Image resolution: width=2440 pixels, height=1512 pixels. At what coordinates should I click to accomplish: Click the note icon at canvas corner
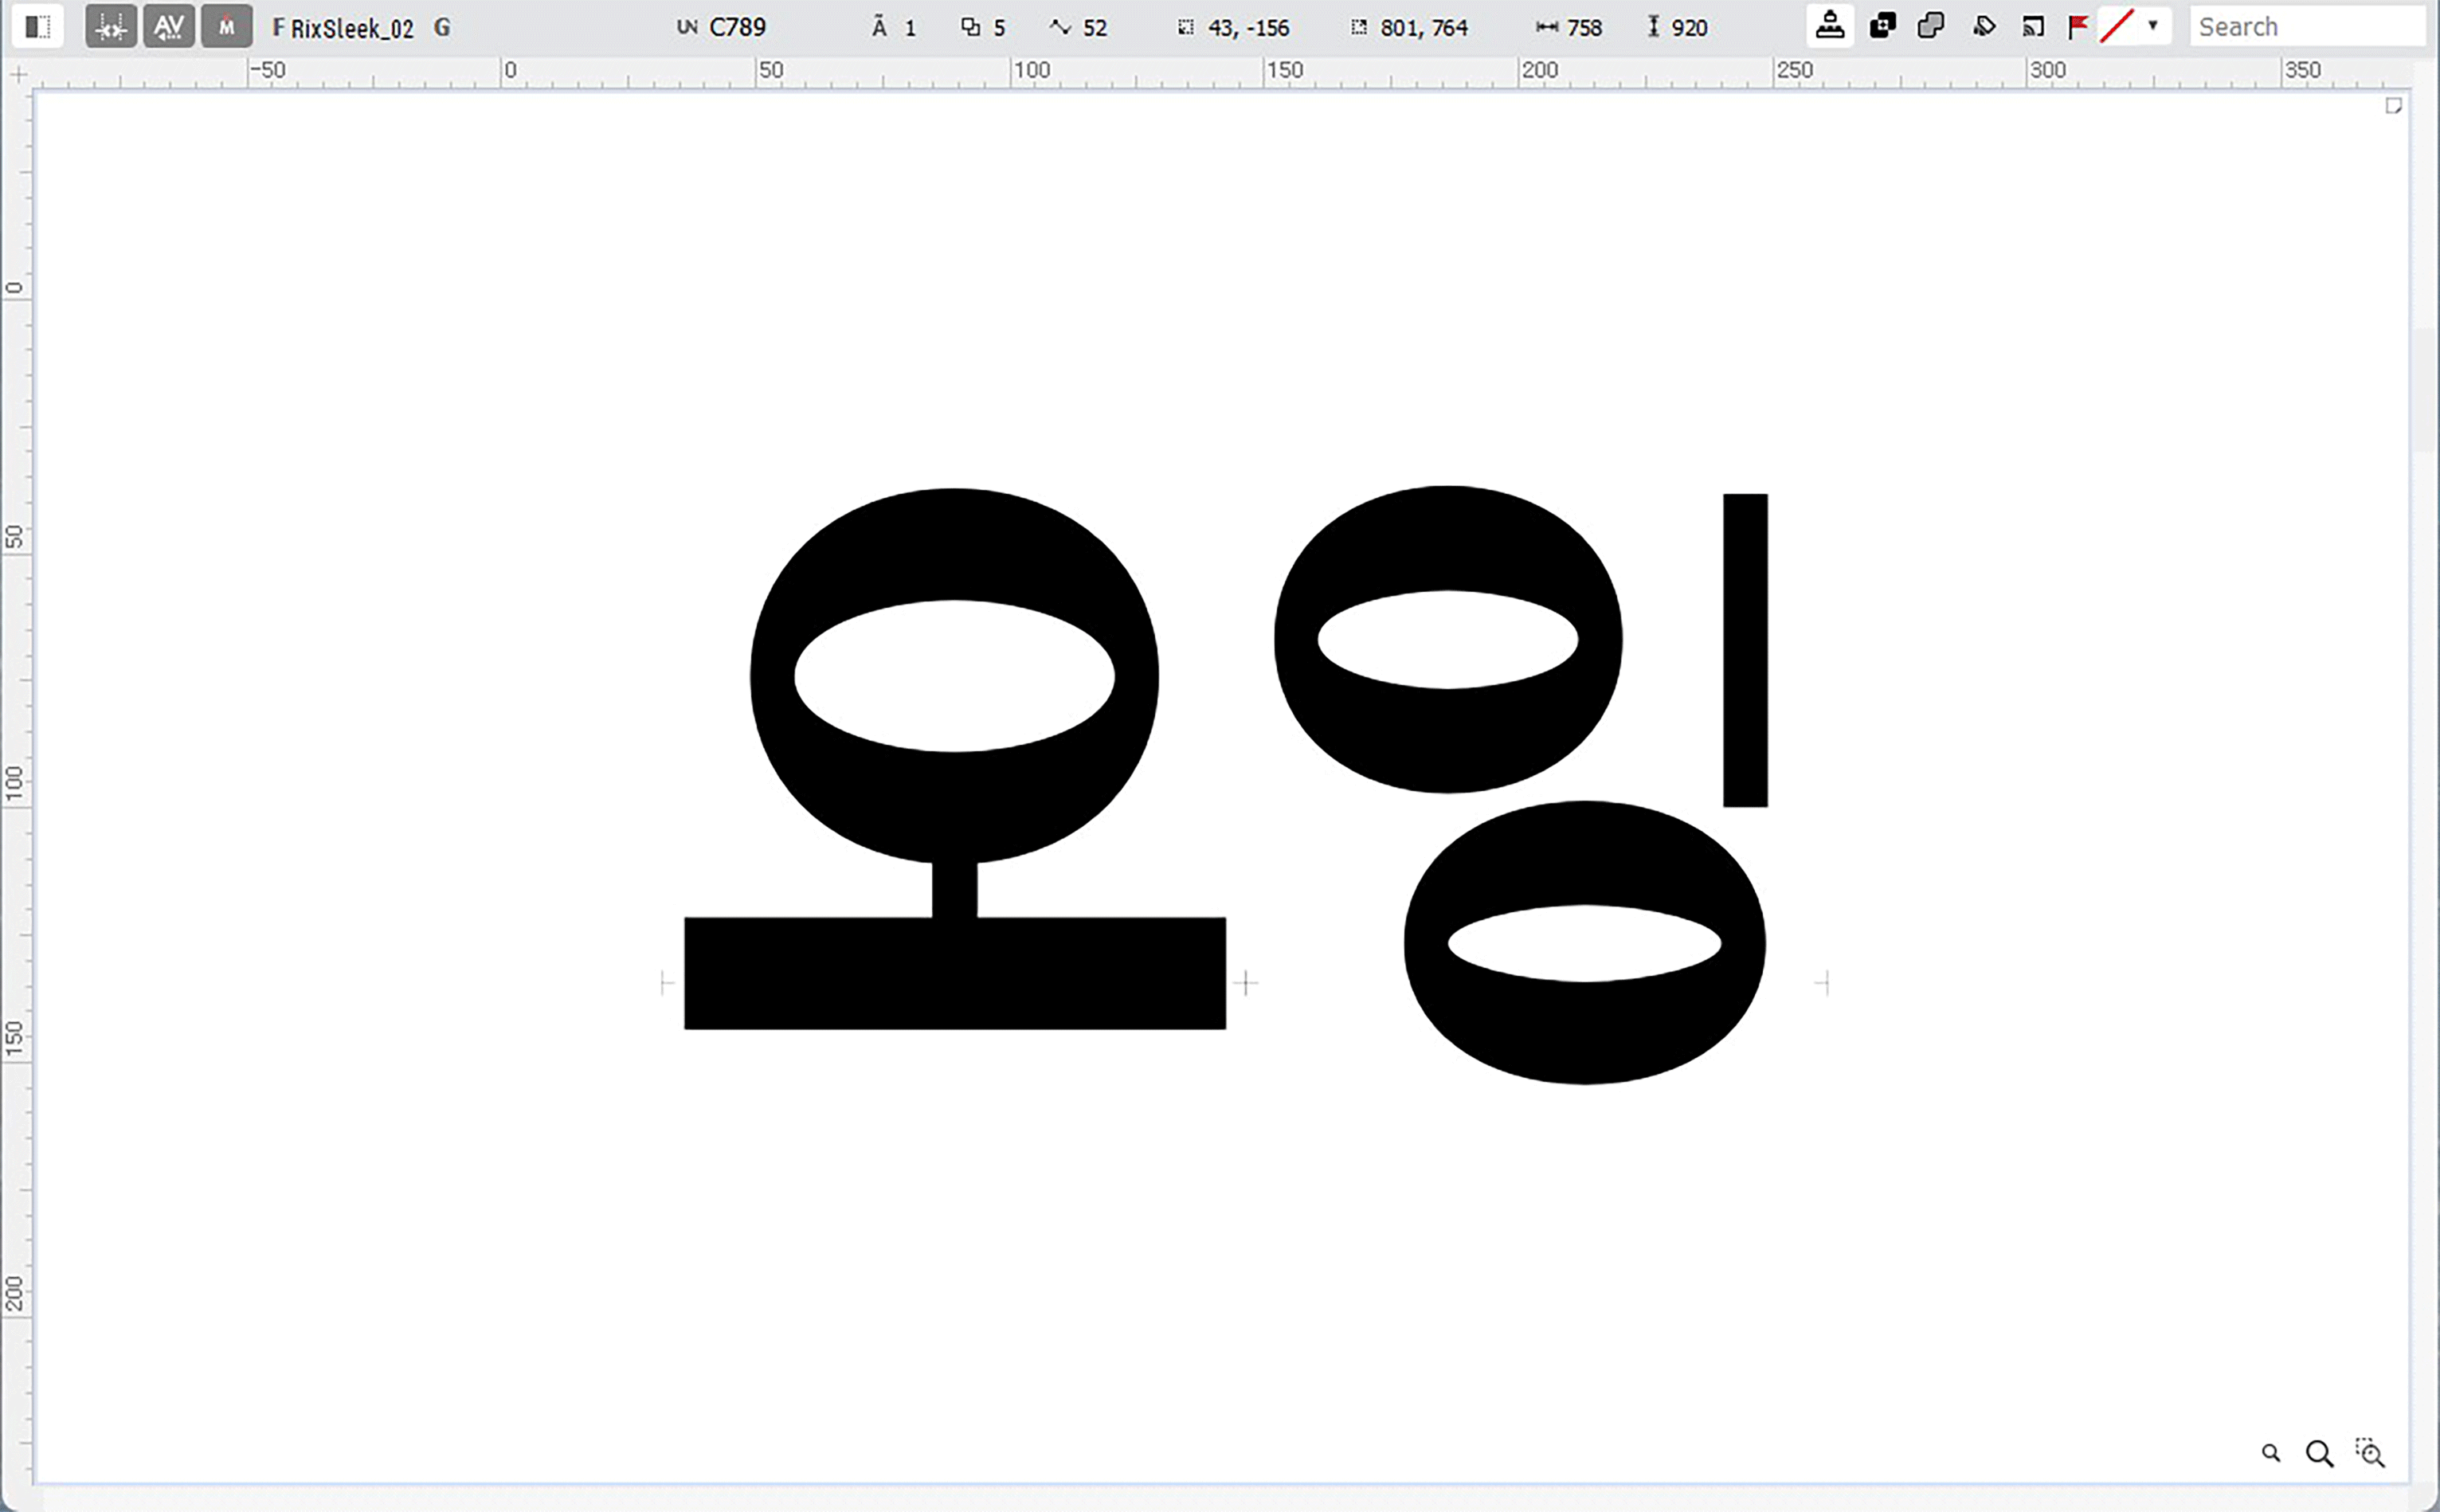point(2393,106)
